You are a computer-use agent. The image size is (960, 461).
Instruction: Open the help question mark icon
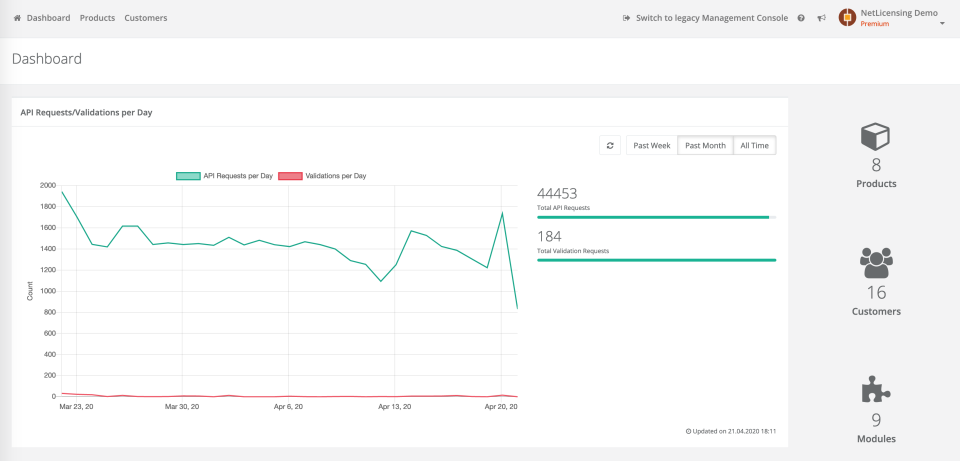tap(801, 18)
